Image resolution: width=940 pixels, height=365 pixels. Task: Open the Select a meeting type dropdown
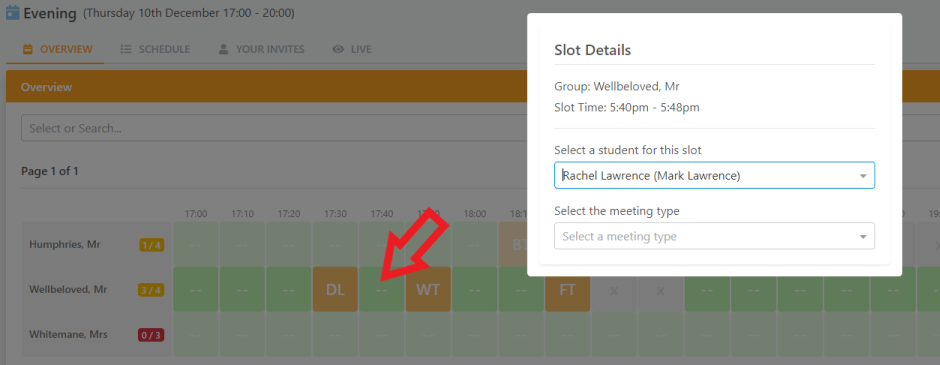coord(715,236)
